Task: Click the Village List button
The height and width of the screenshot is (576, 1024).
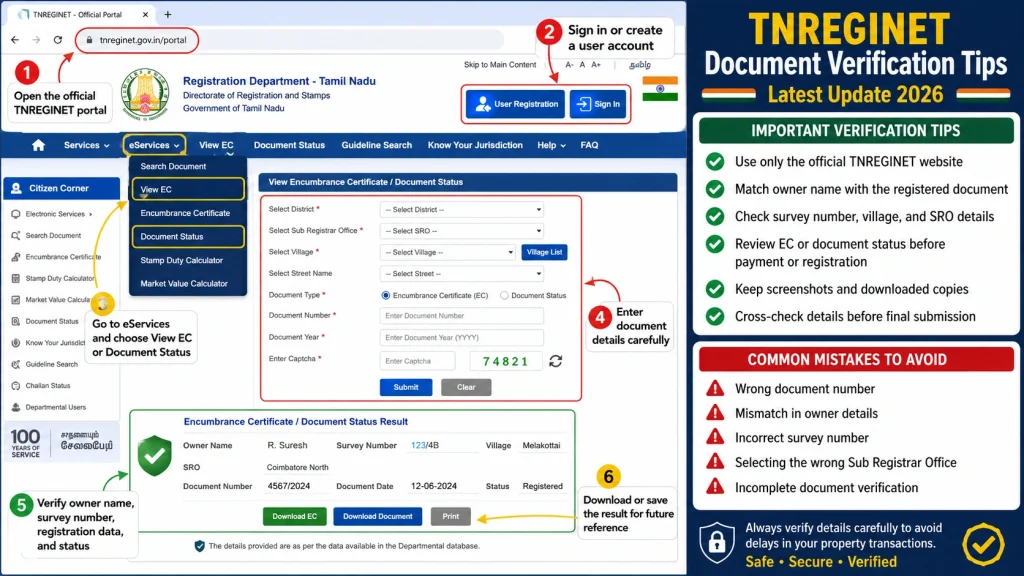Action: click(544, 252)
